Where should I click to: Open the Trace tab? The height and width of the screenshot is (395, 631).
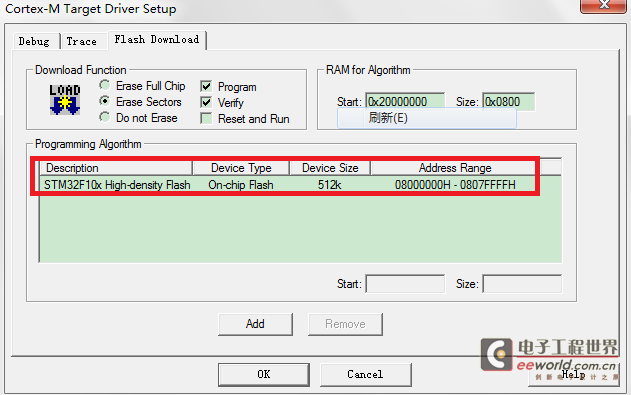[x=81, y=41]
